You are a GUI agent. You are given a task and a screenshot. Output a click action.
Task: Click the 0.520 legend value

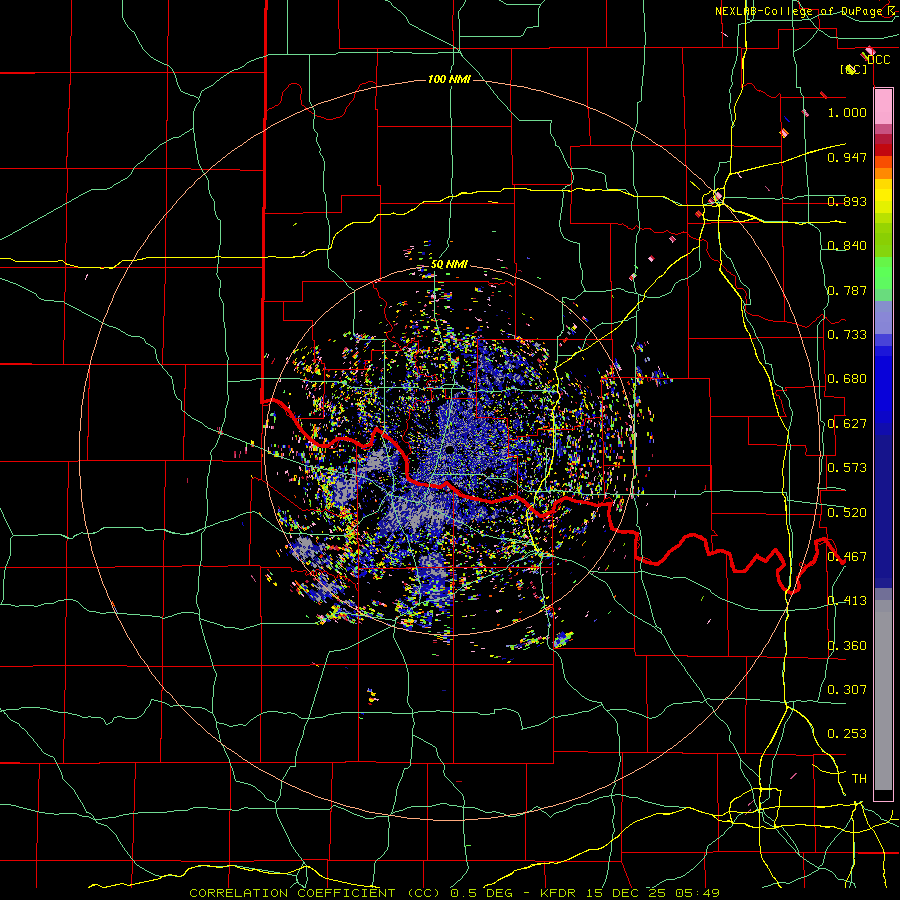click(x=847, y=513)
